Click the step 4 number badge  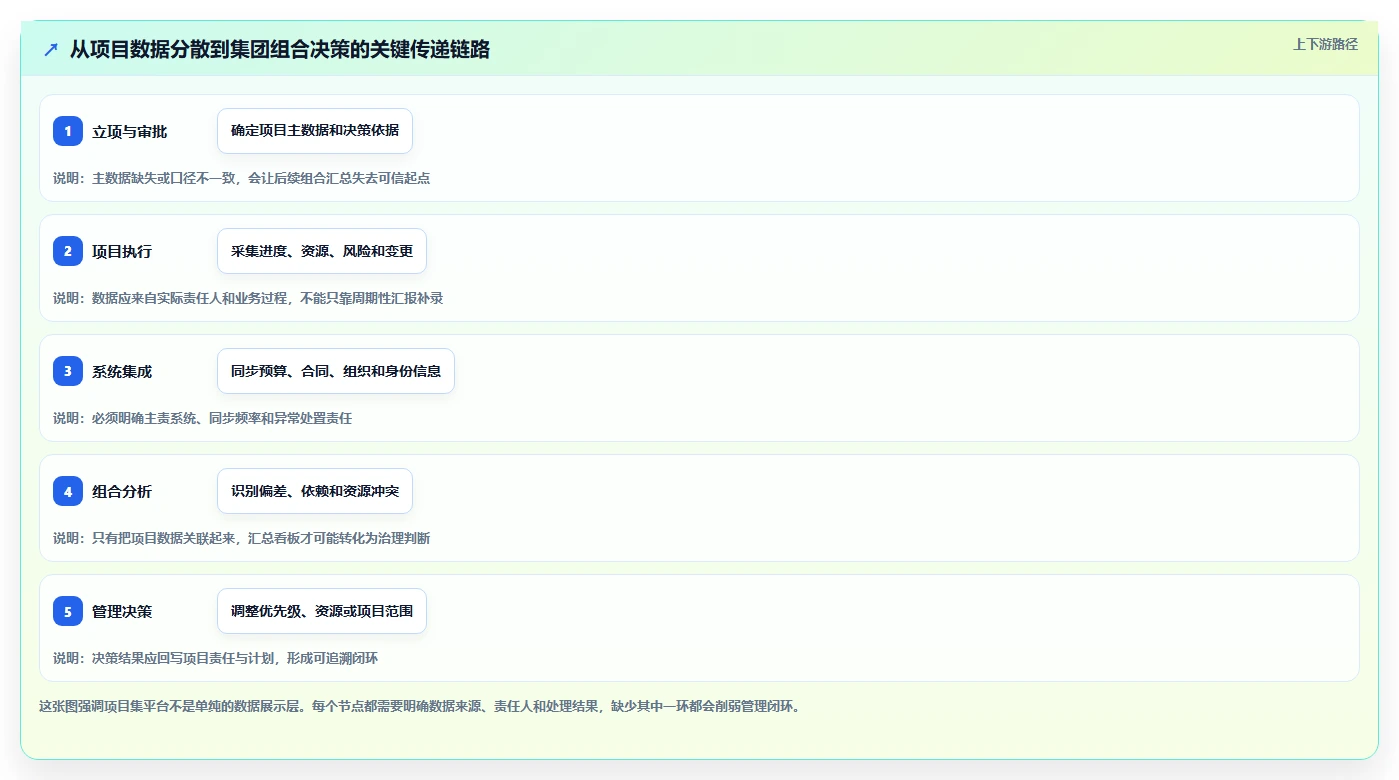tap(68, 491)
